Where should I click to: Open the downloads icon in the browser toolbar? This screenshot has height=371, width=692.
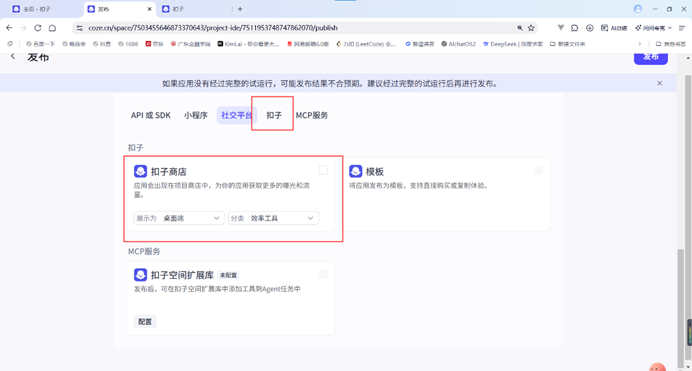pyautogui.click(x=590, y=28)
